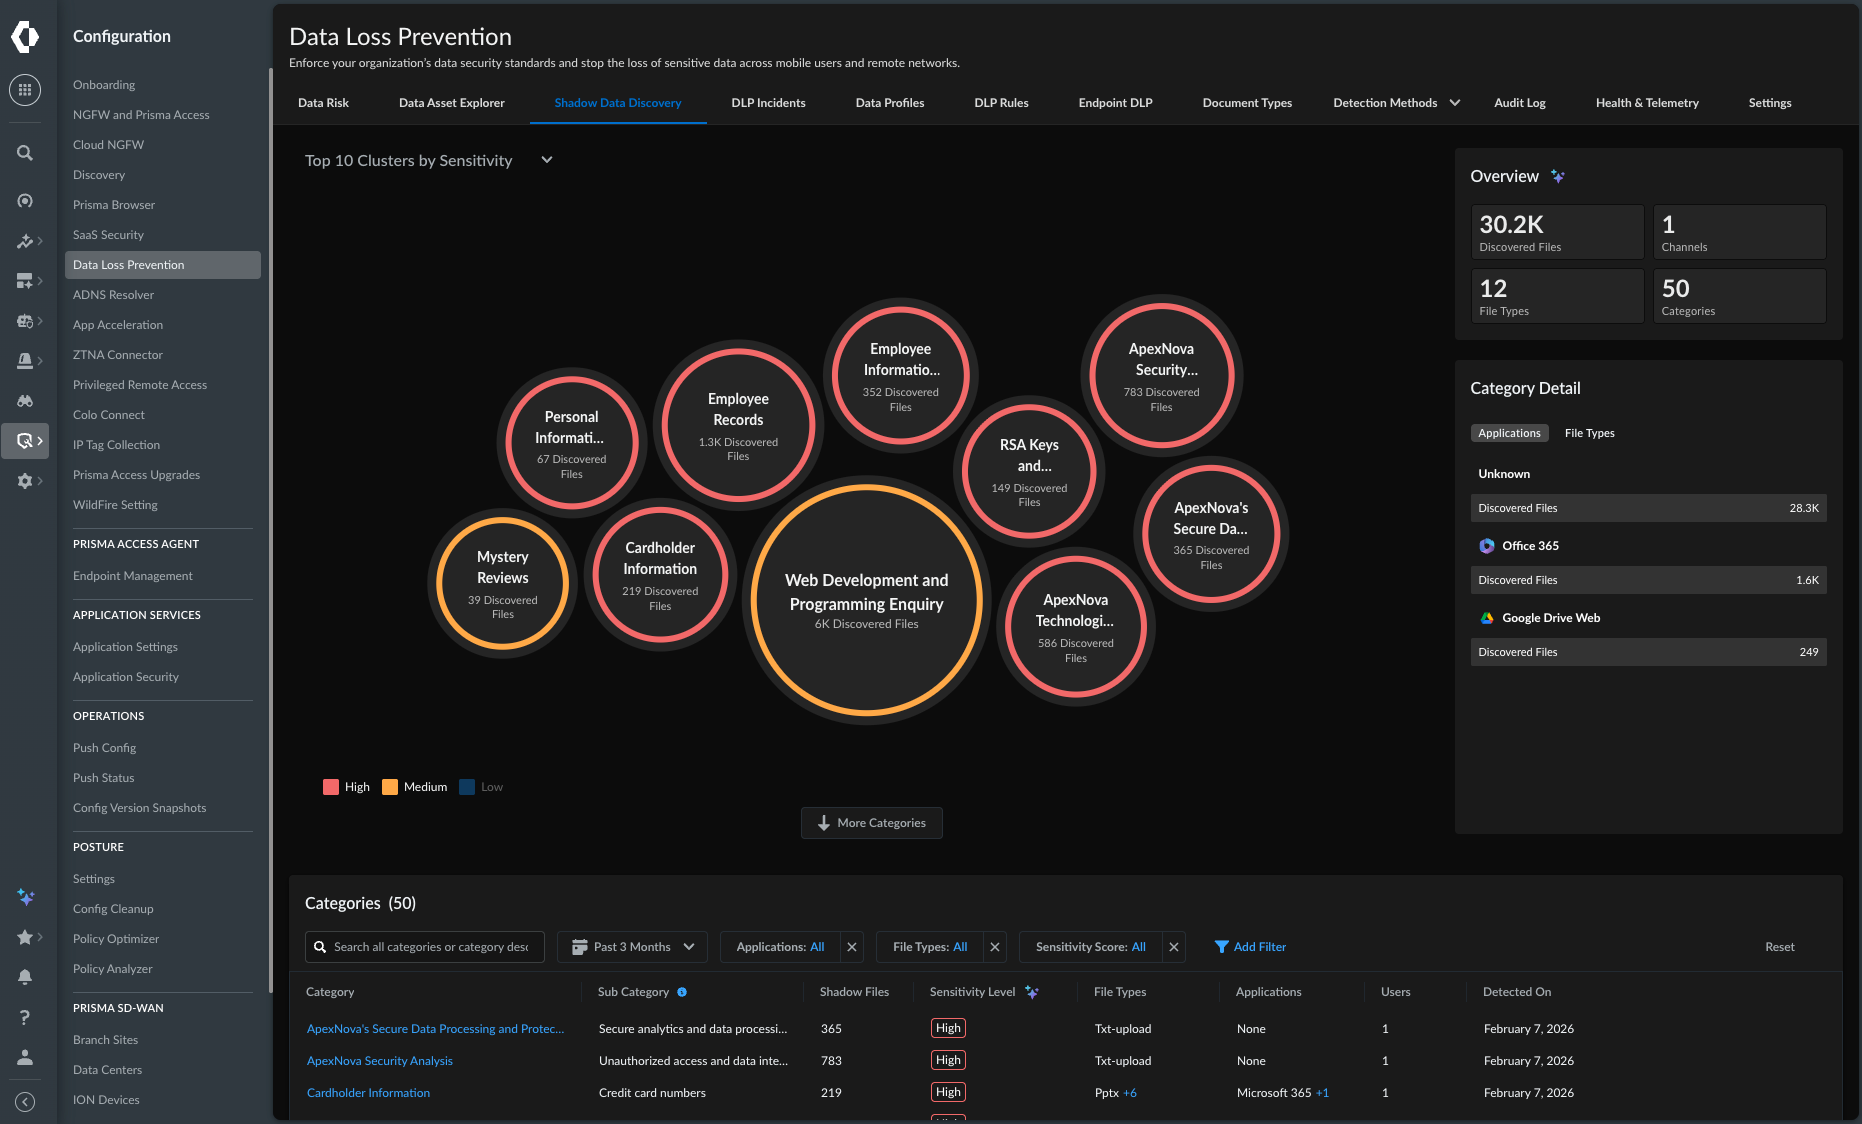Remove the Sensitivity Score filter with X
Screen dimensions: 1862x1124
(x=1174, y=947)
